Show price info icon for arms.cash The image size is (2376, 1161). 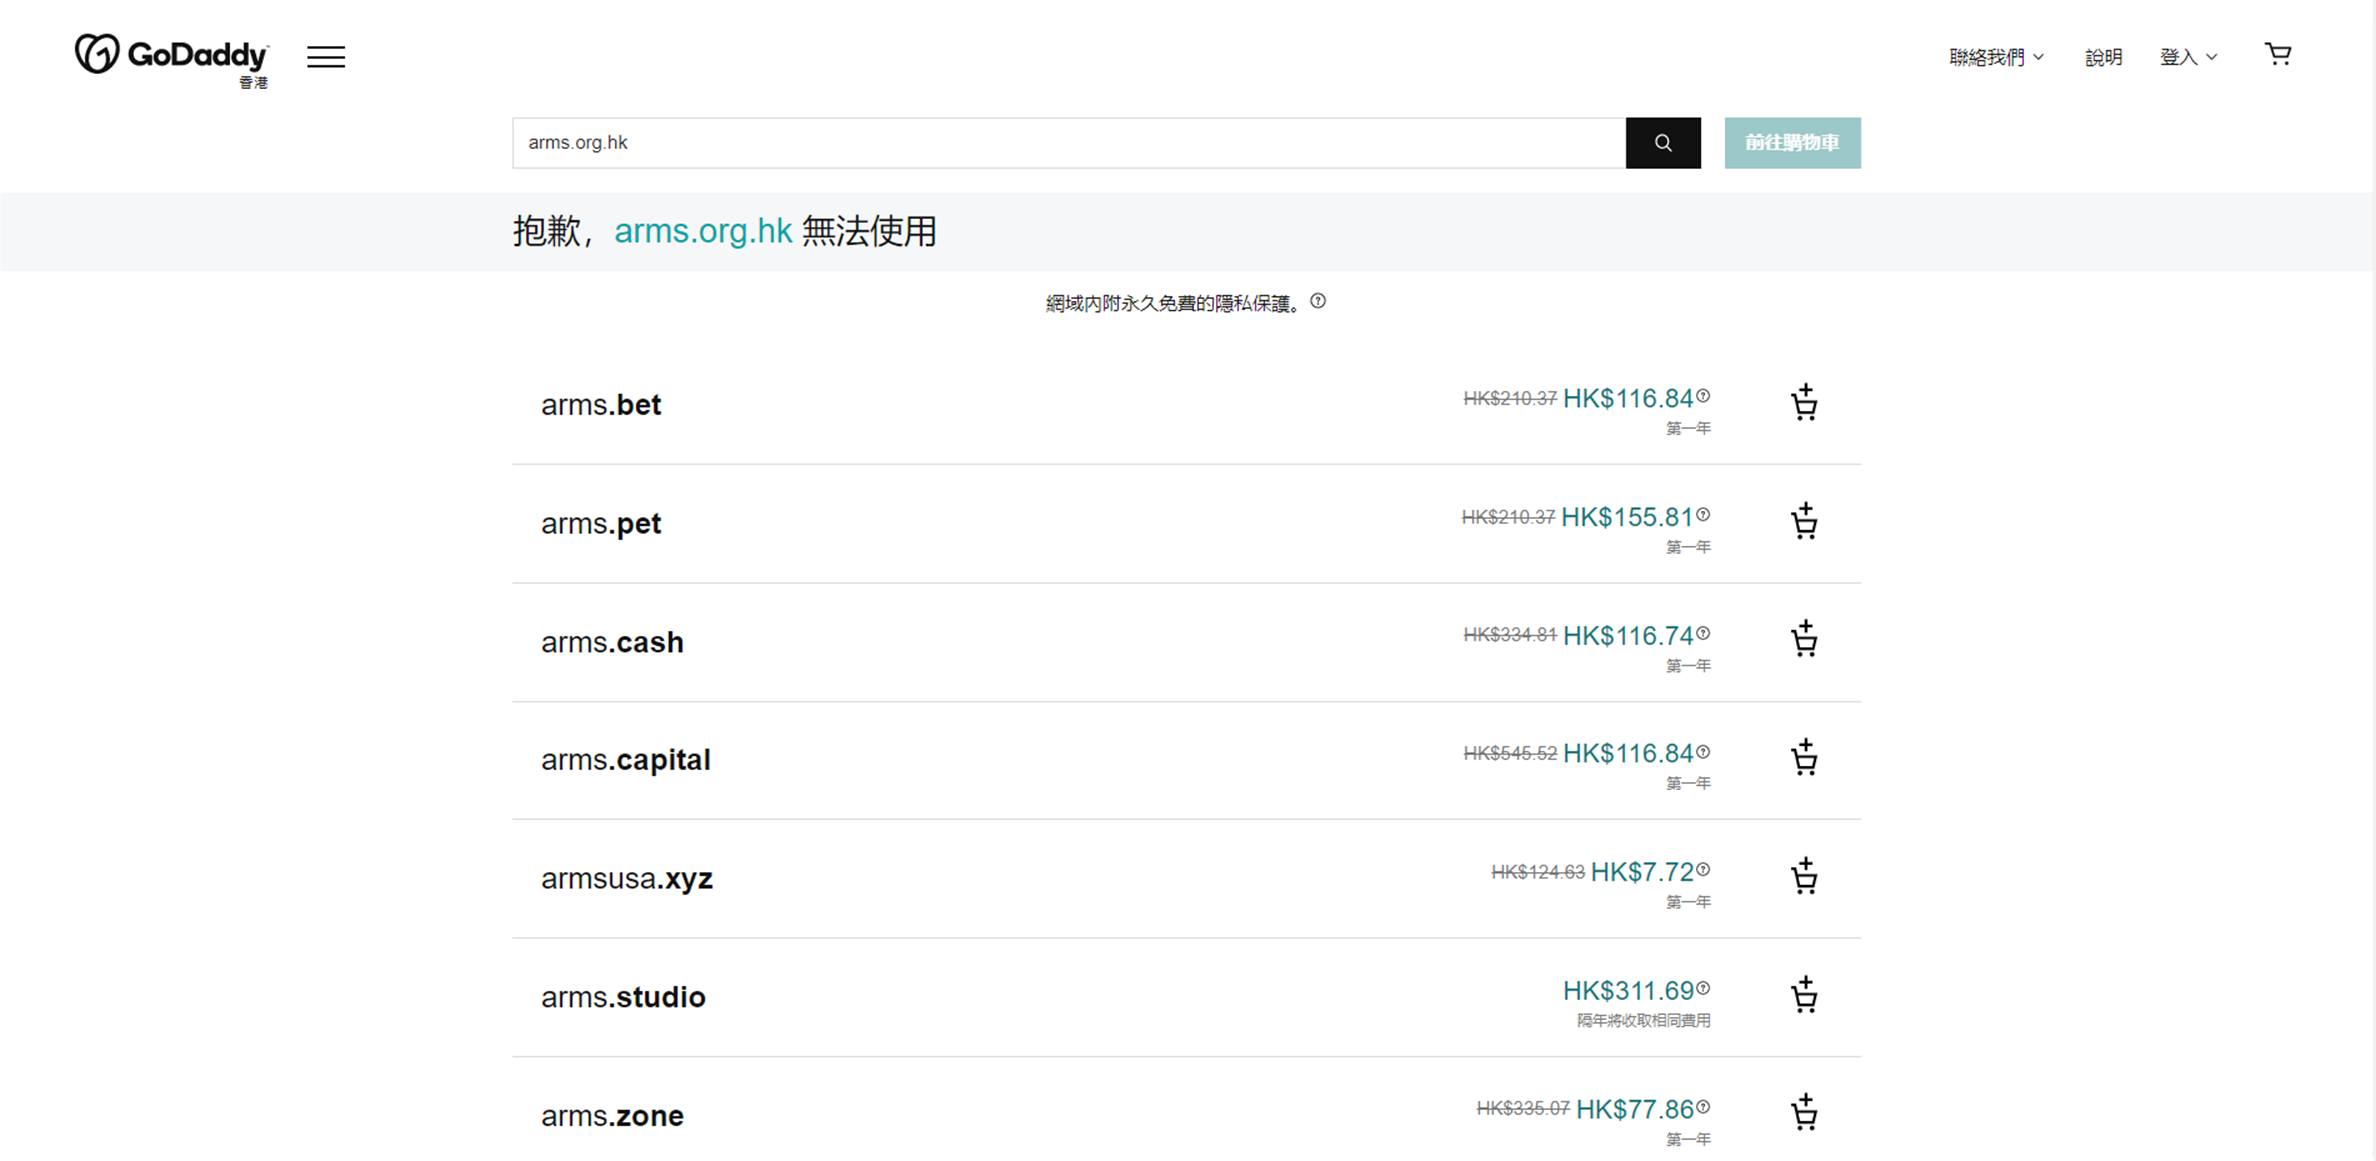[x=1703, y=633]
